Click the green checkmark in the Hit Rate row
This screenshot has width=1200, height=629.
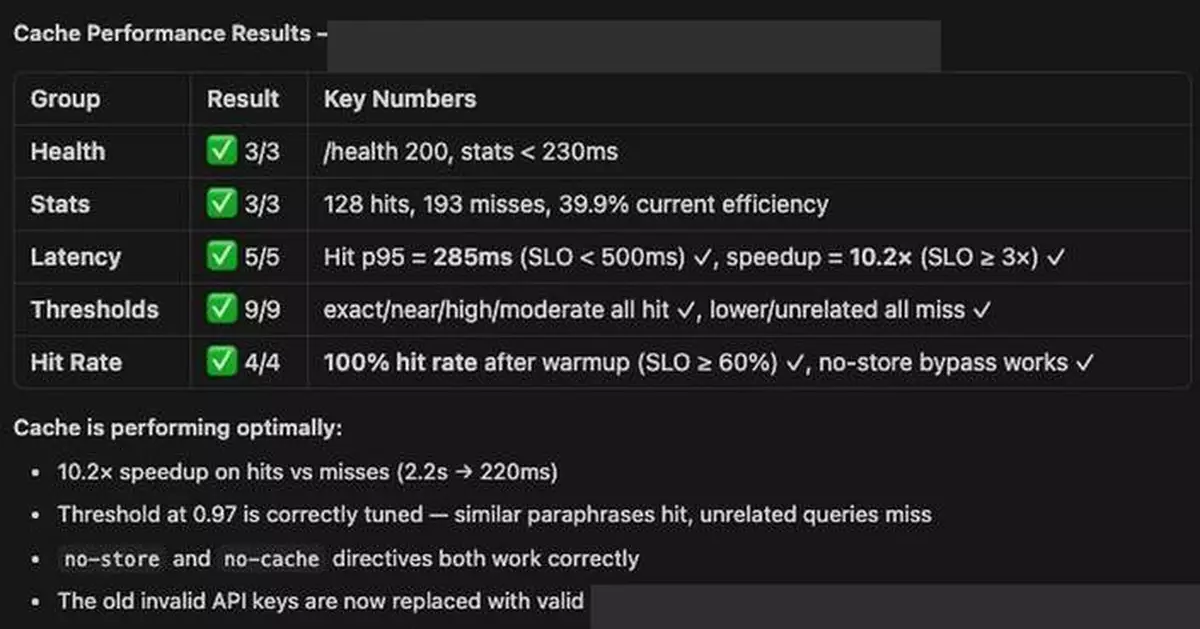click(221, 362)
